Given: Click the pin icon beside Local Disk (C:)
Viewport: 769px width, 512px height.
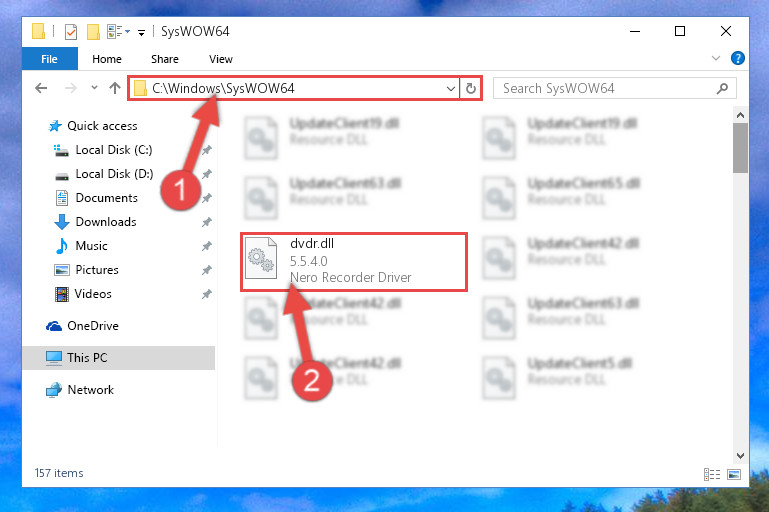Looking at the screenshot, I should click(x=207, y=150).
